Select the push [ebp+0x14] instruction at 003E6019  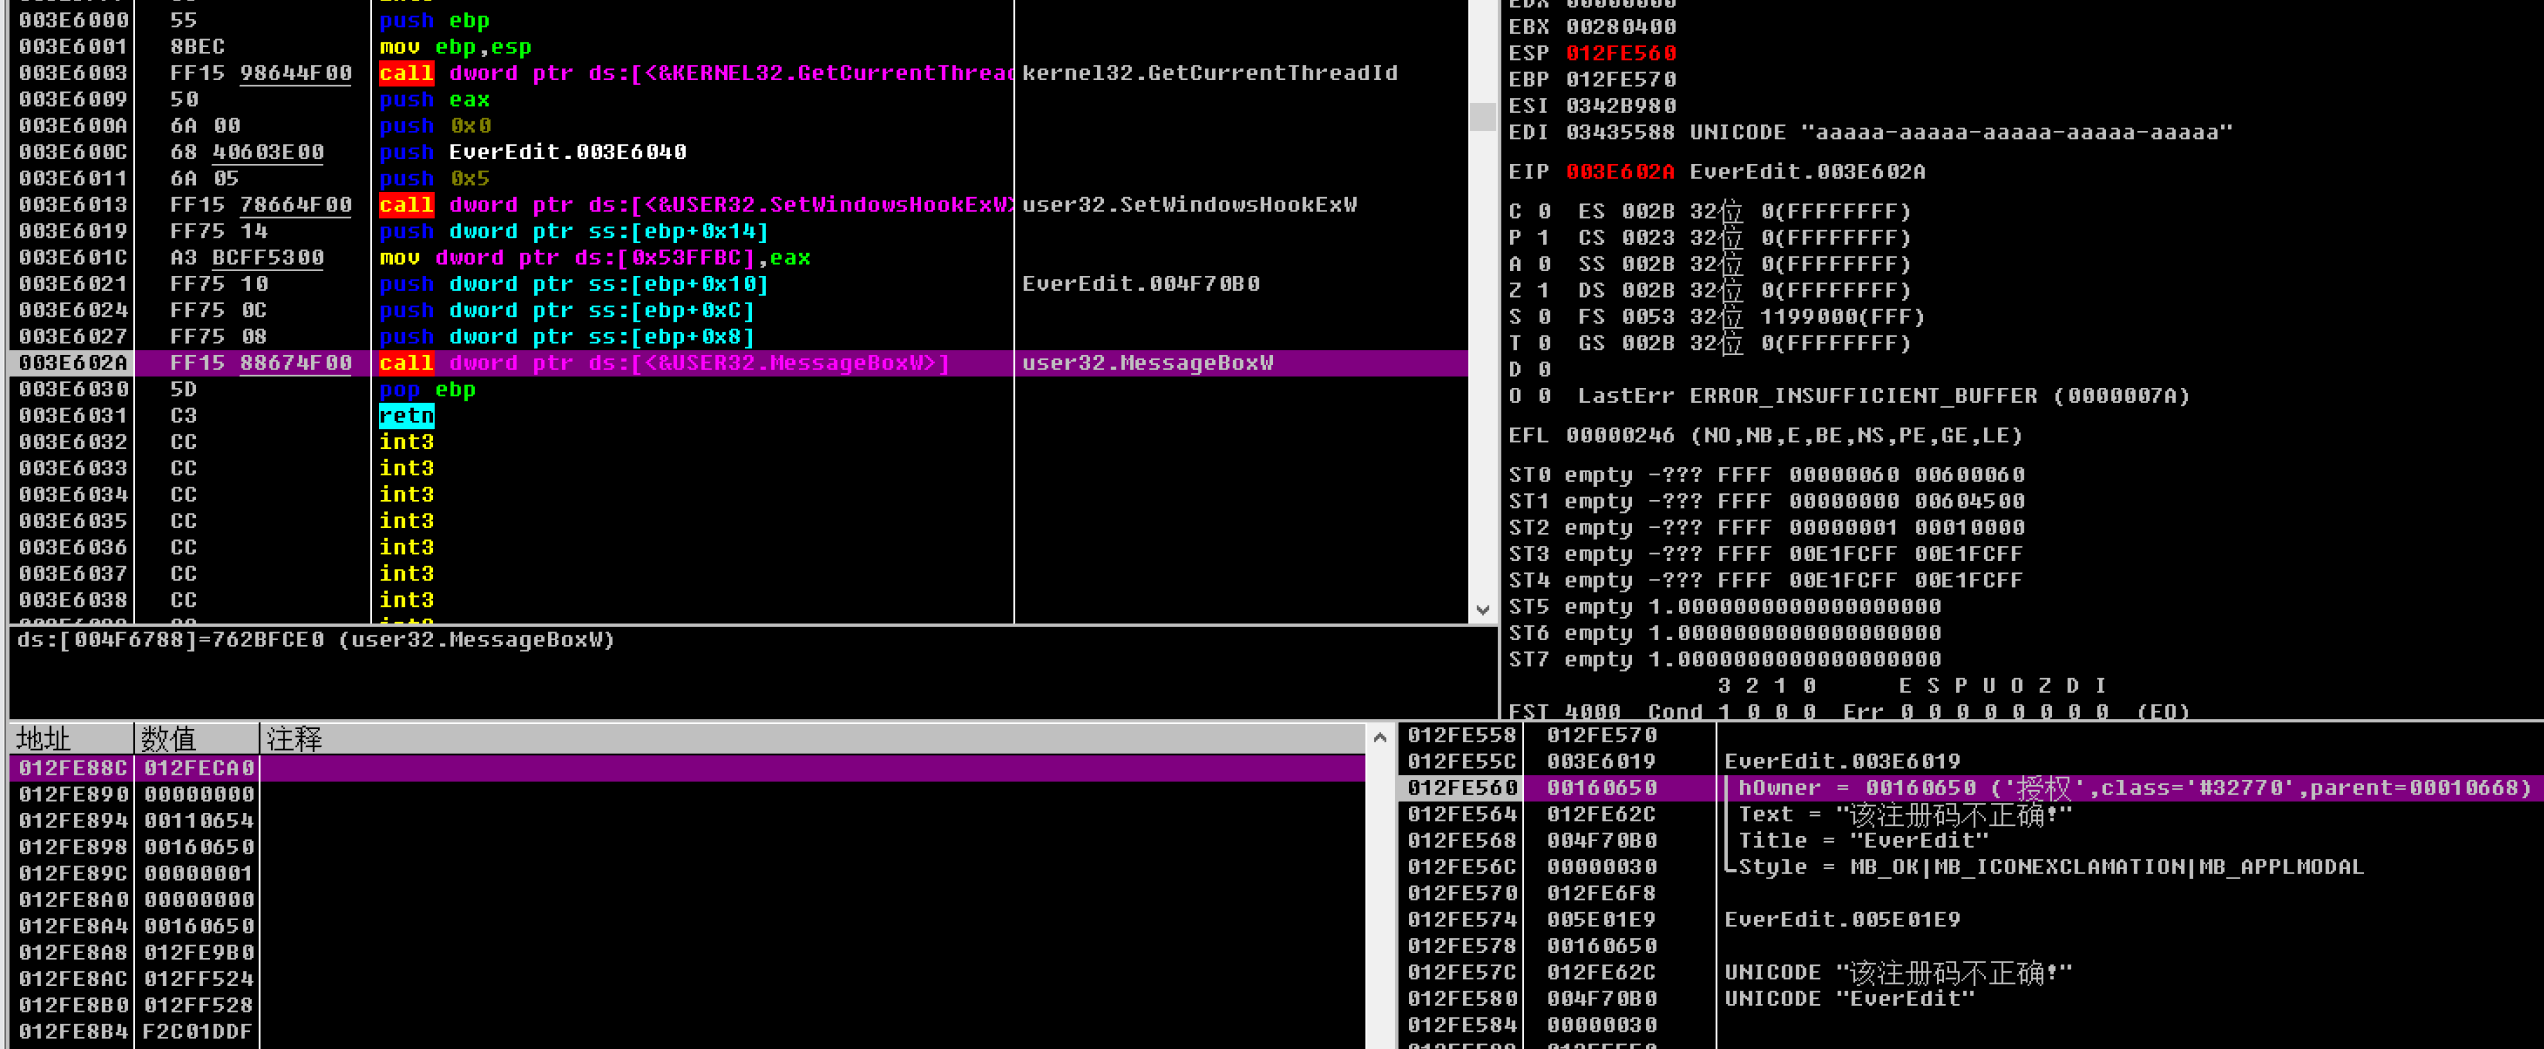coord(738,231)
